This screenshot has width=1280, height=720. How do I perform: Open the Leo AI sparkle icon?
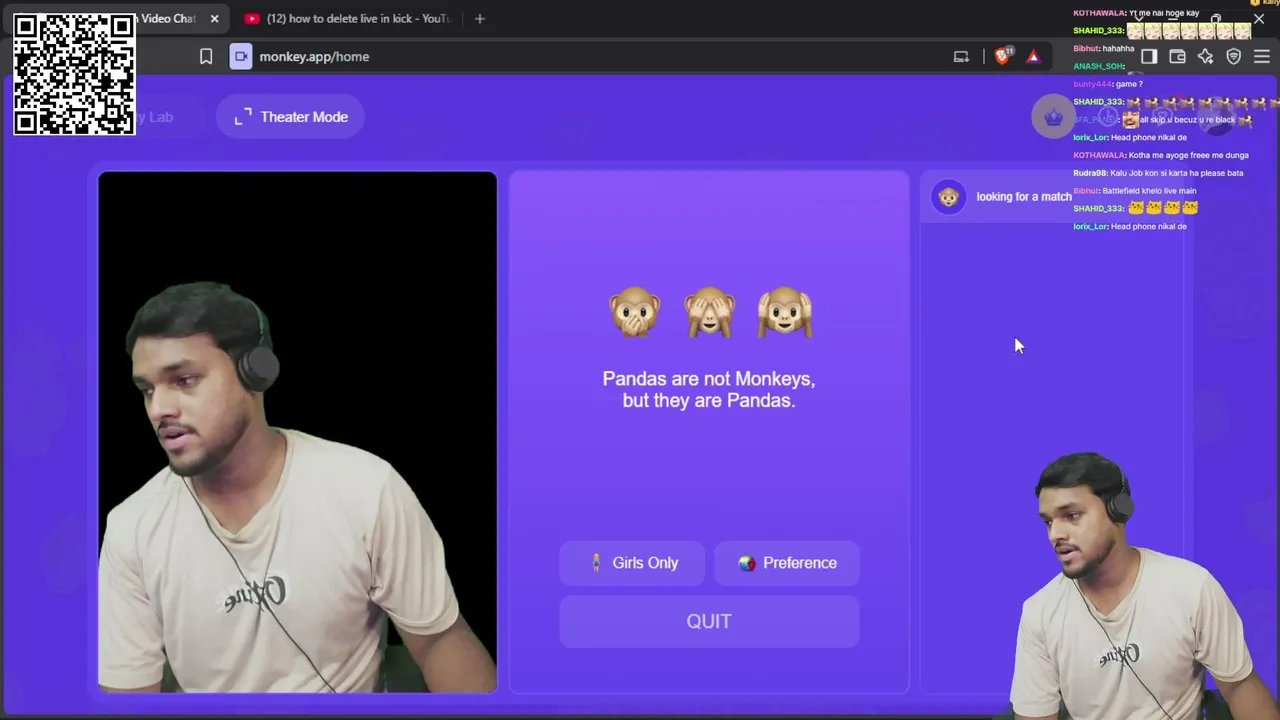pos(1205,57)
